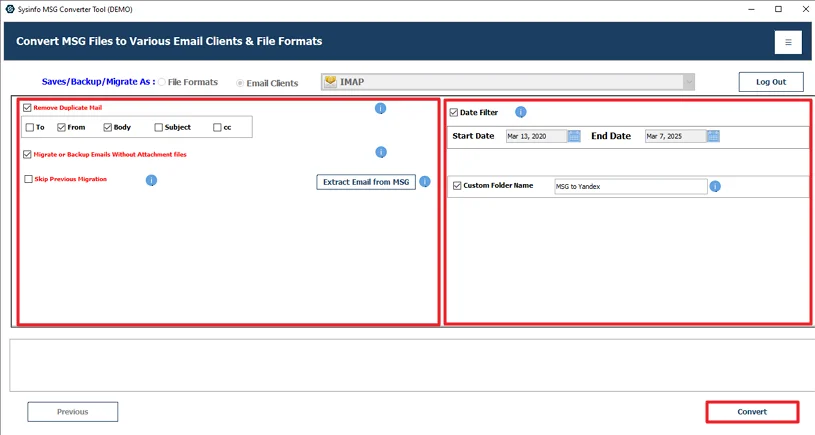The image size is (815, 435).
Task: Click the Sysinfo app logo in title bar
Action: [x=10, y=9]
